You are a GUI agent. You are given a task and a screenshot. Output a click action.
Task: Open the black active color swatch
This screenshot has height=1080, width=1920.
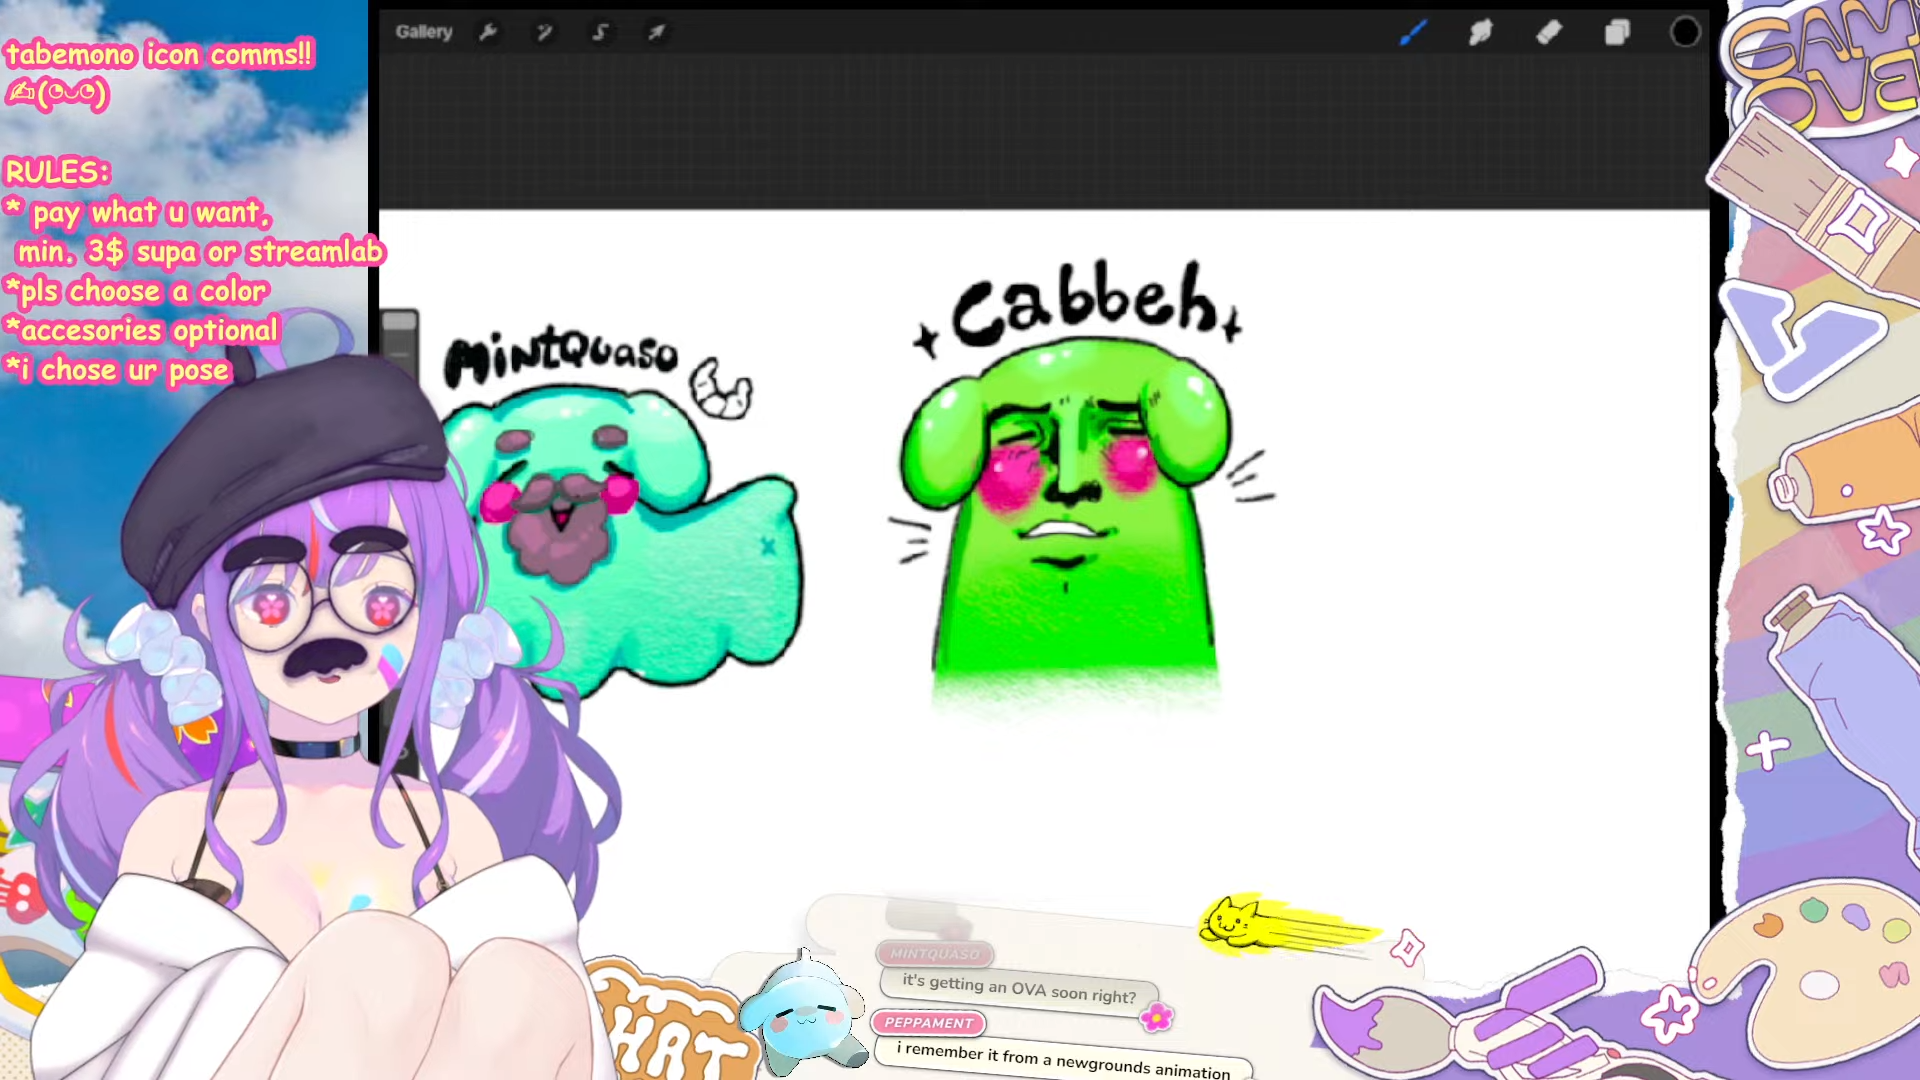[1685, 32]
